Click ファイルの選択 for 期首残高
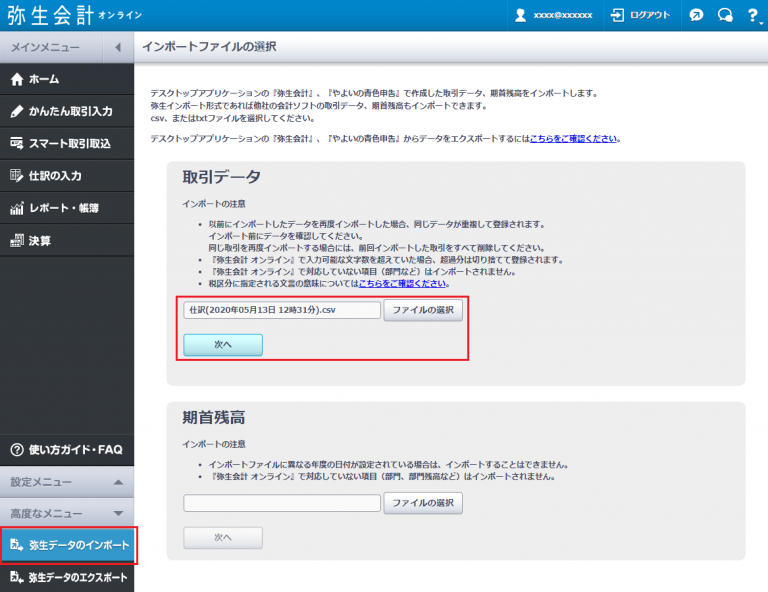The image size is (768, 592). point(423,503)
